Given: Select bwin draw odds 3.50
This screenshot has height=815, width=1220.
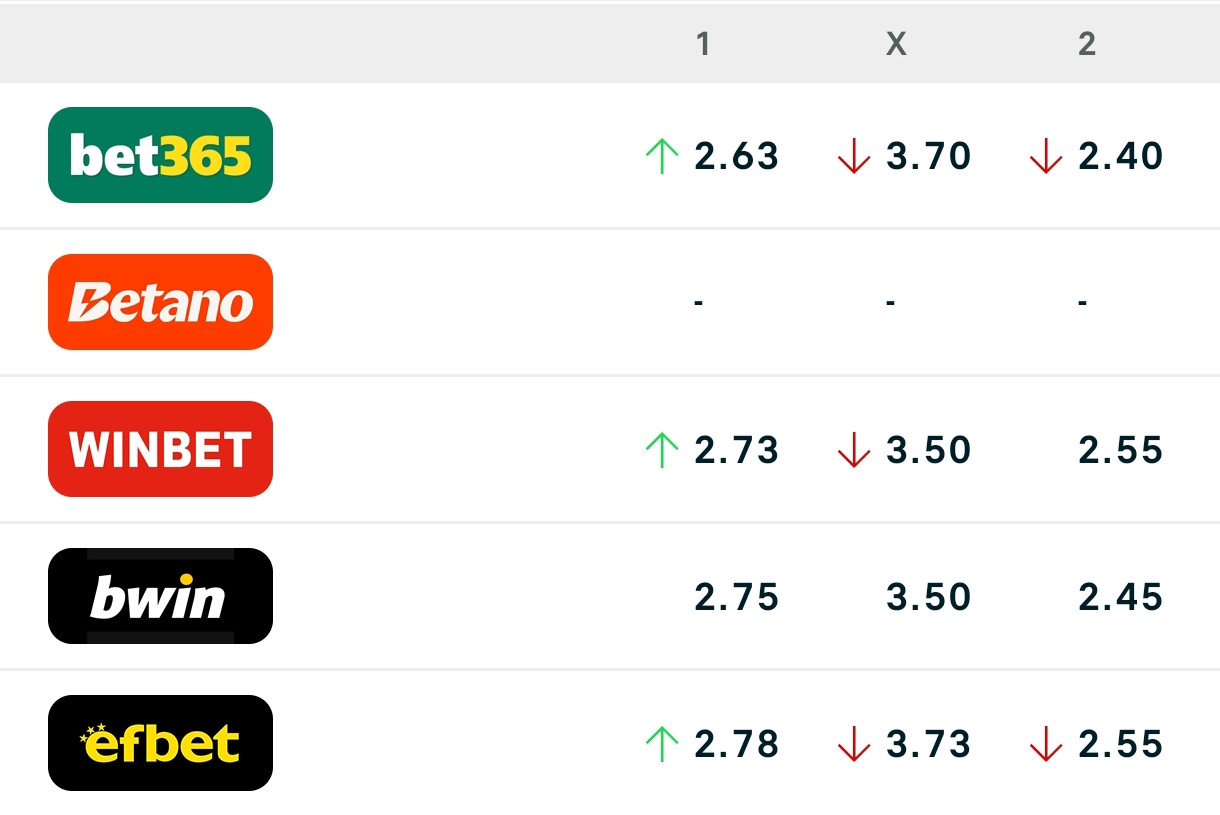Looking at the screenshot, I should [928, 598].
